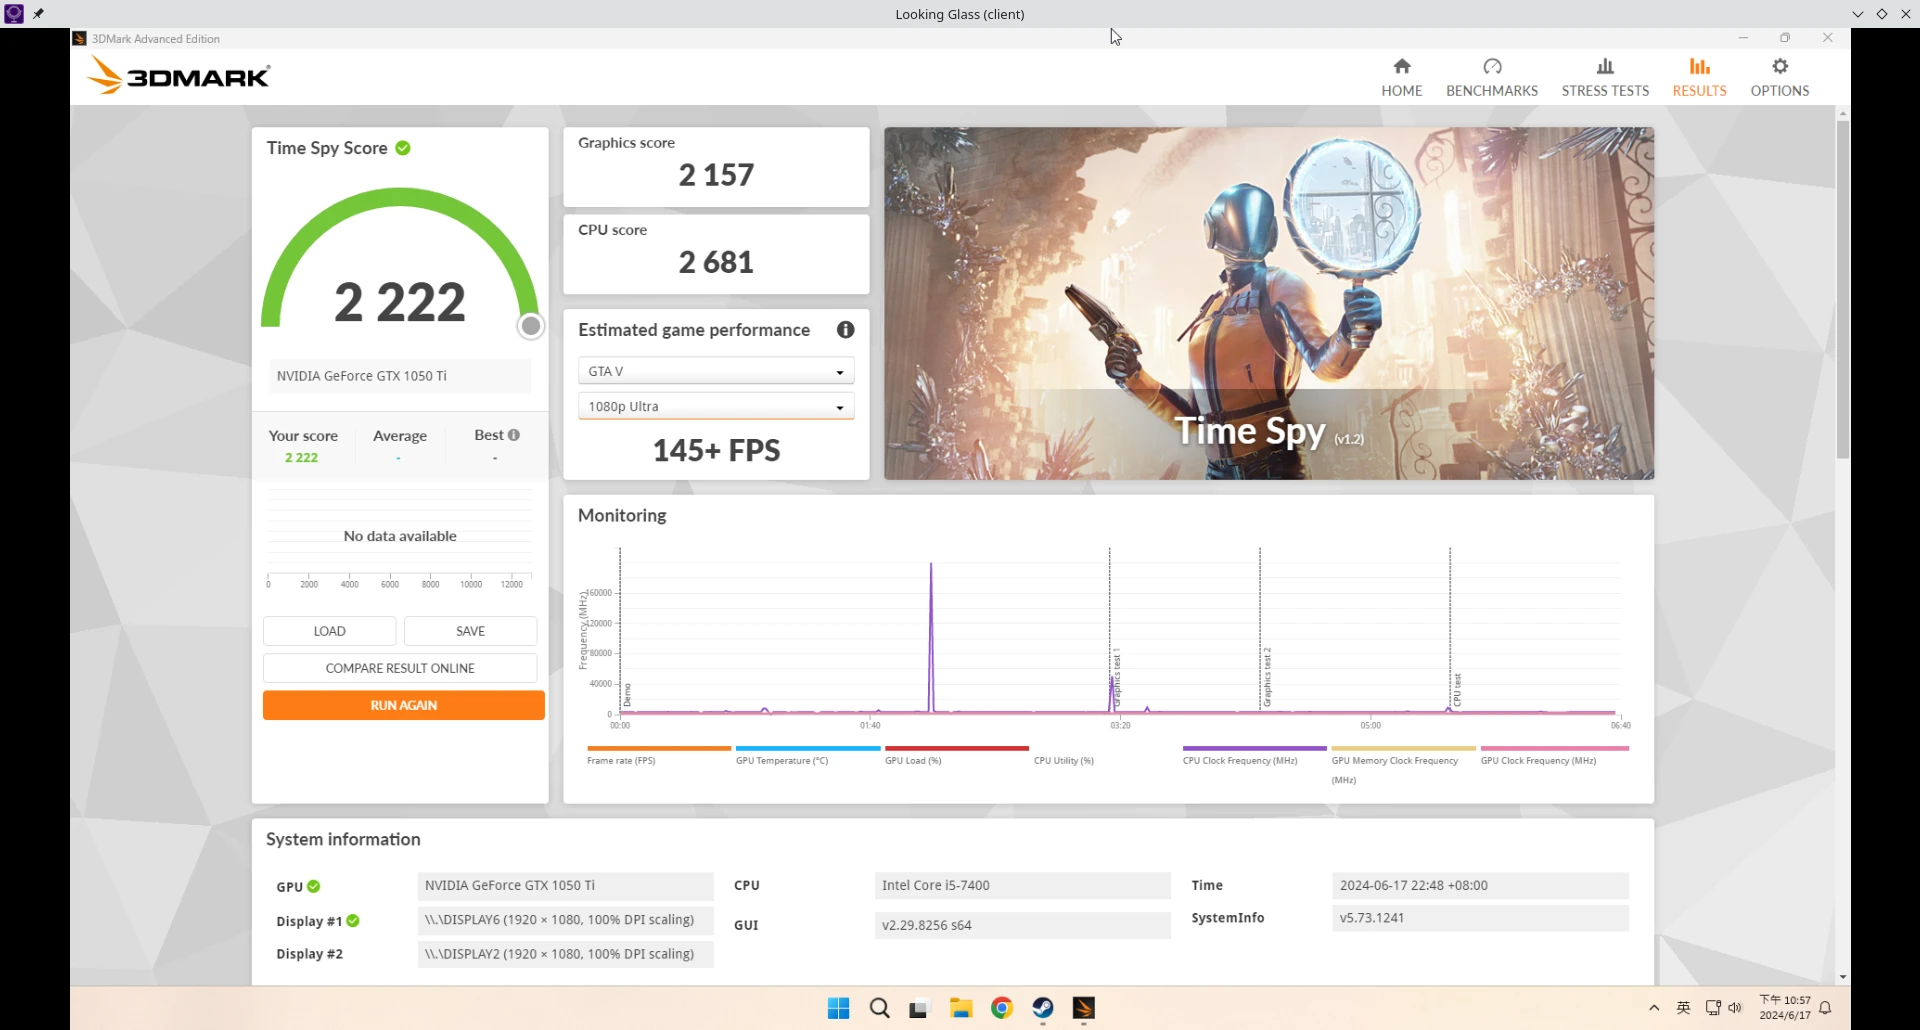Expand the GTA V game dropdown
Screen dimensions: 1920x1030
pyautogui.click(x=716, y=371)
